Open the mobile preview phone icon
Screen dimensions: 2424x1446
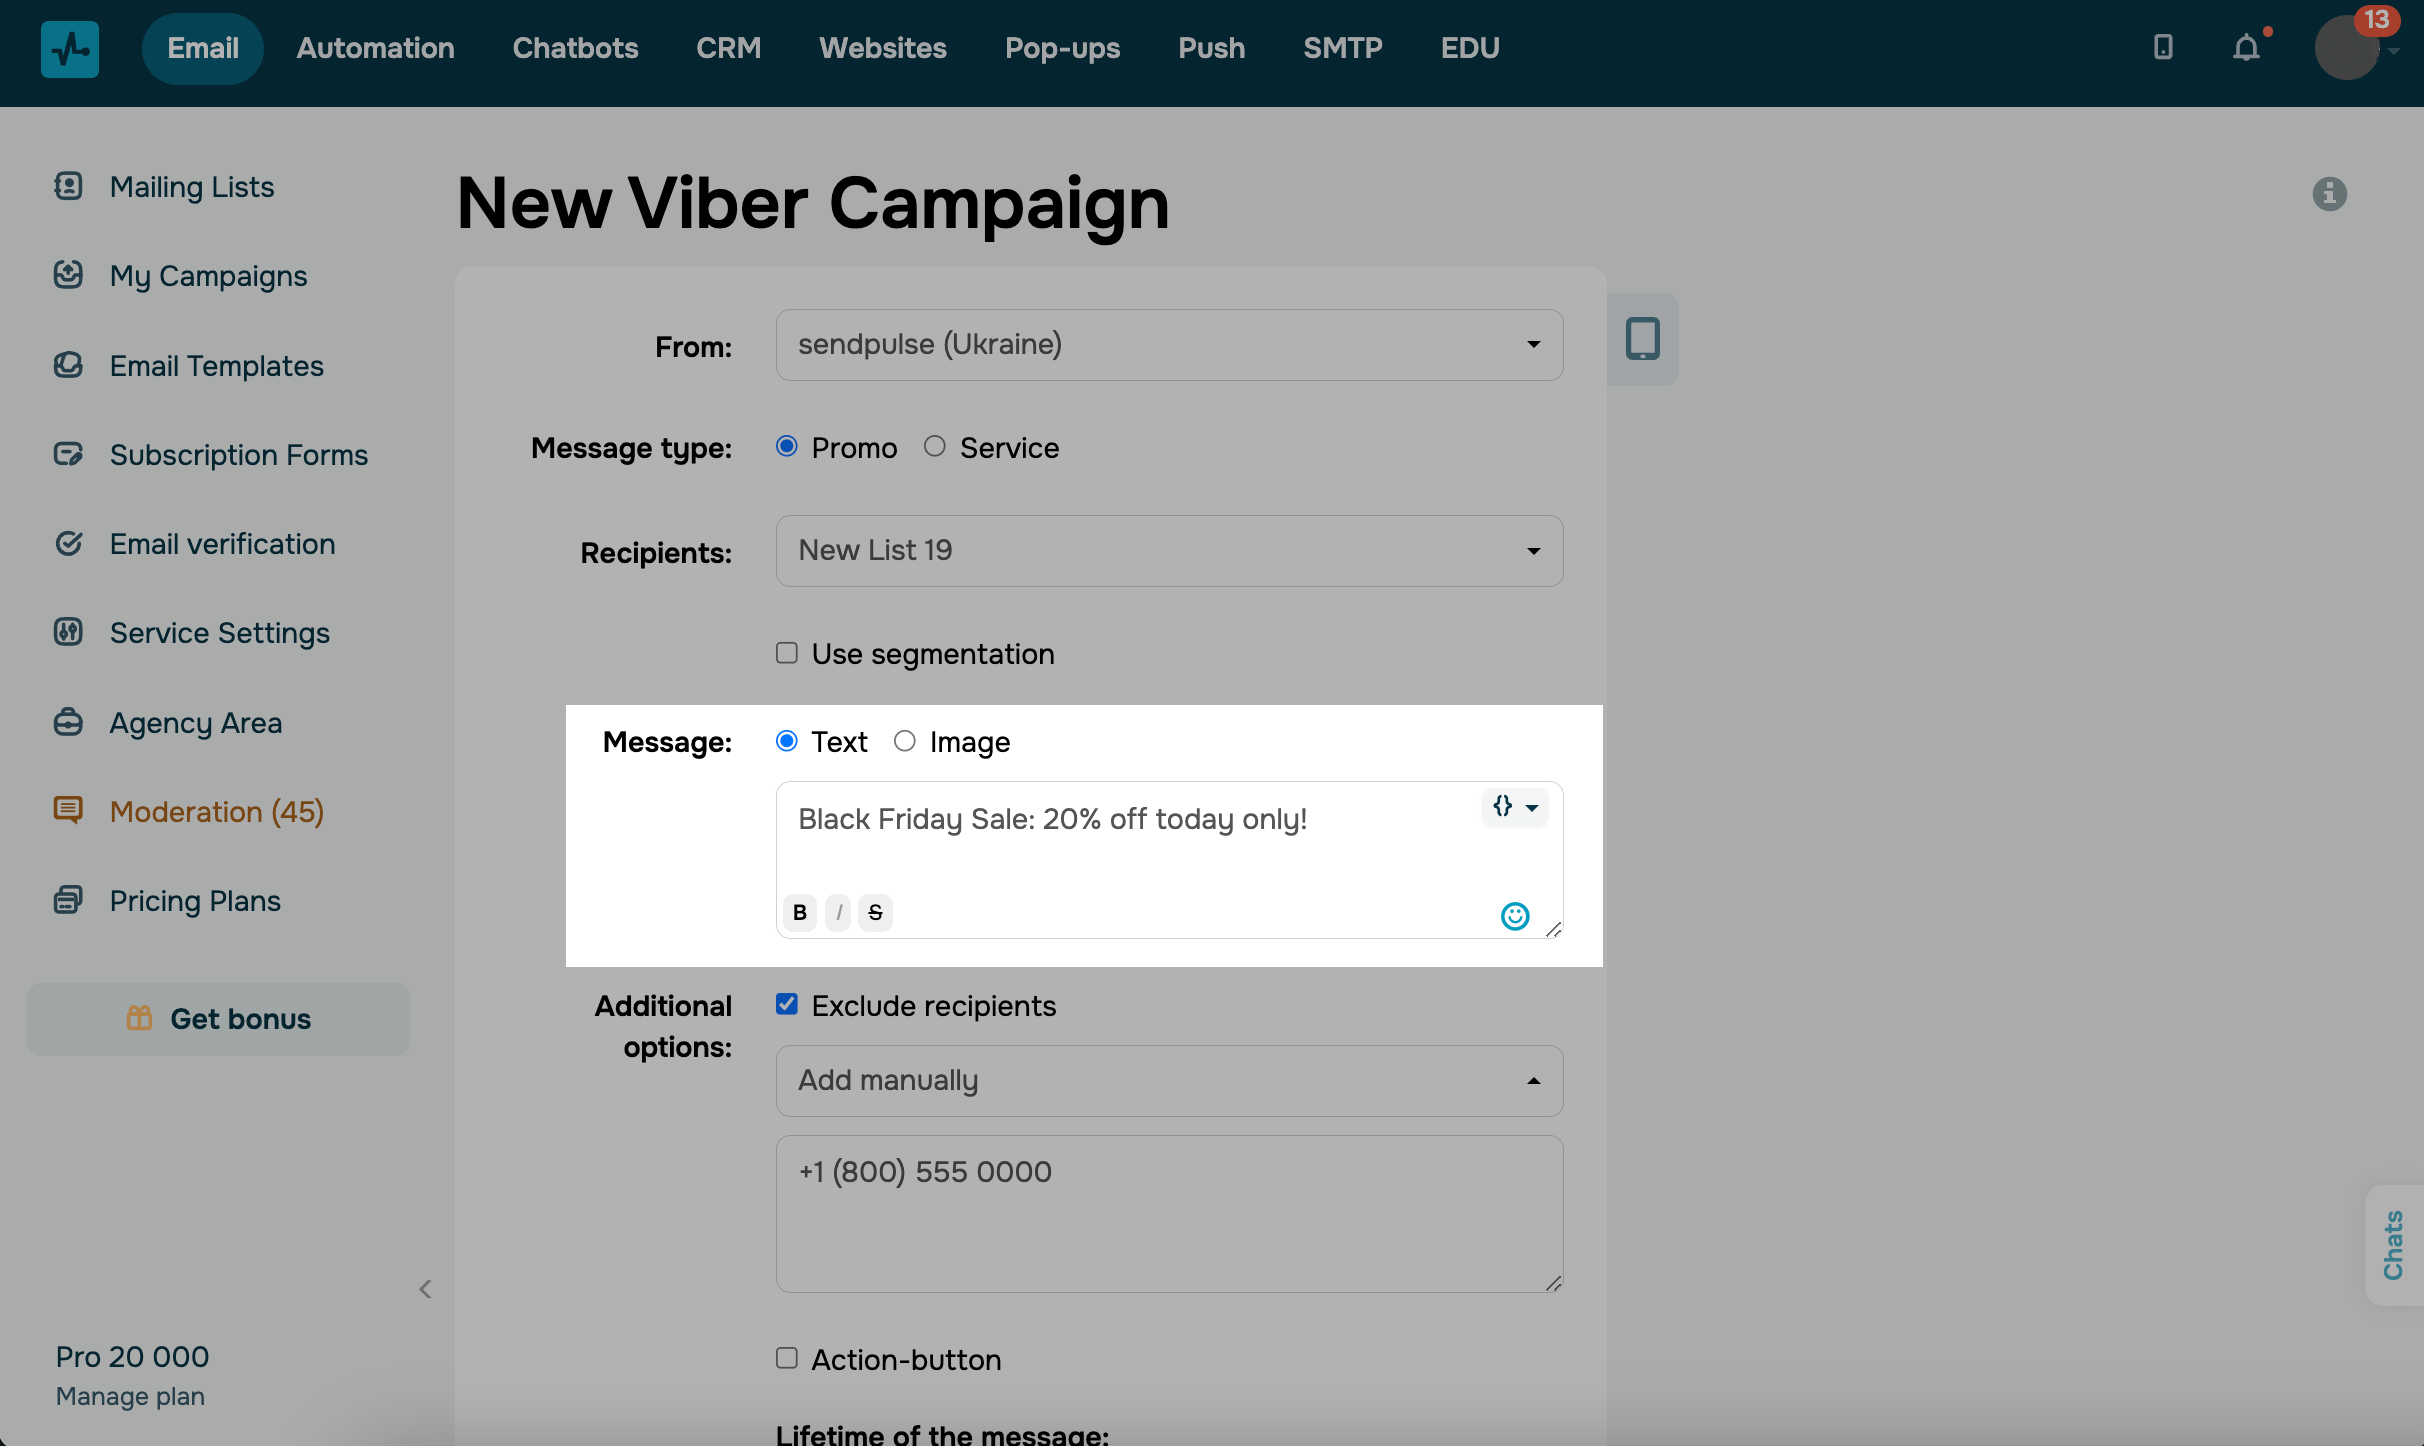pos(1643,339)
